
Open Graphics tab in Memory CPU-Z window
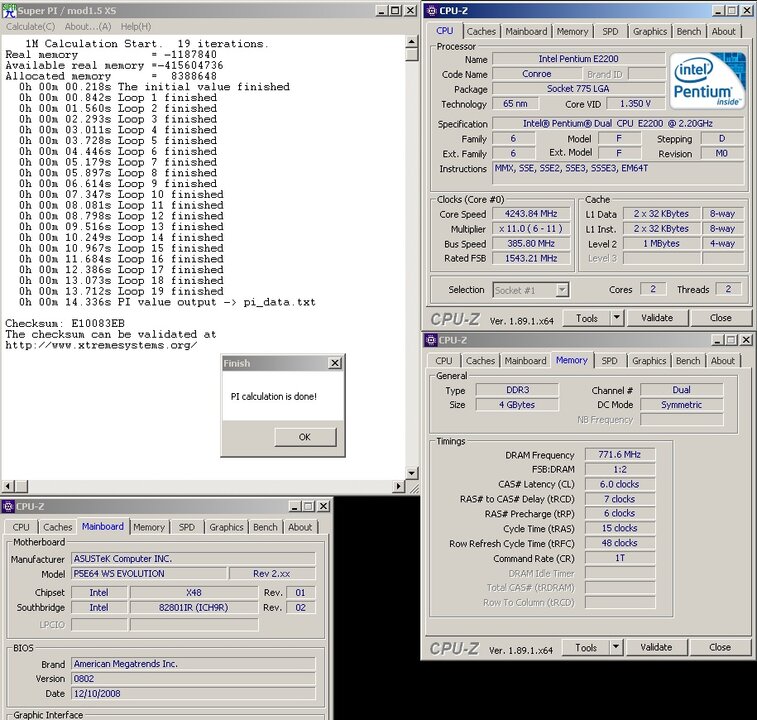(649, 361)
